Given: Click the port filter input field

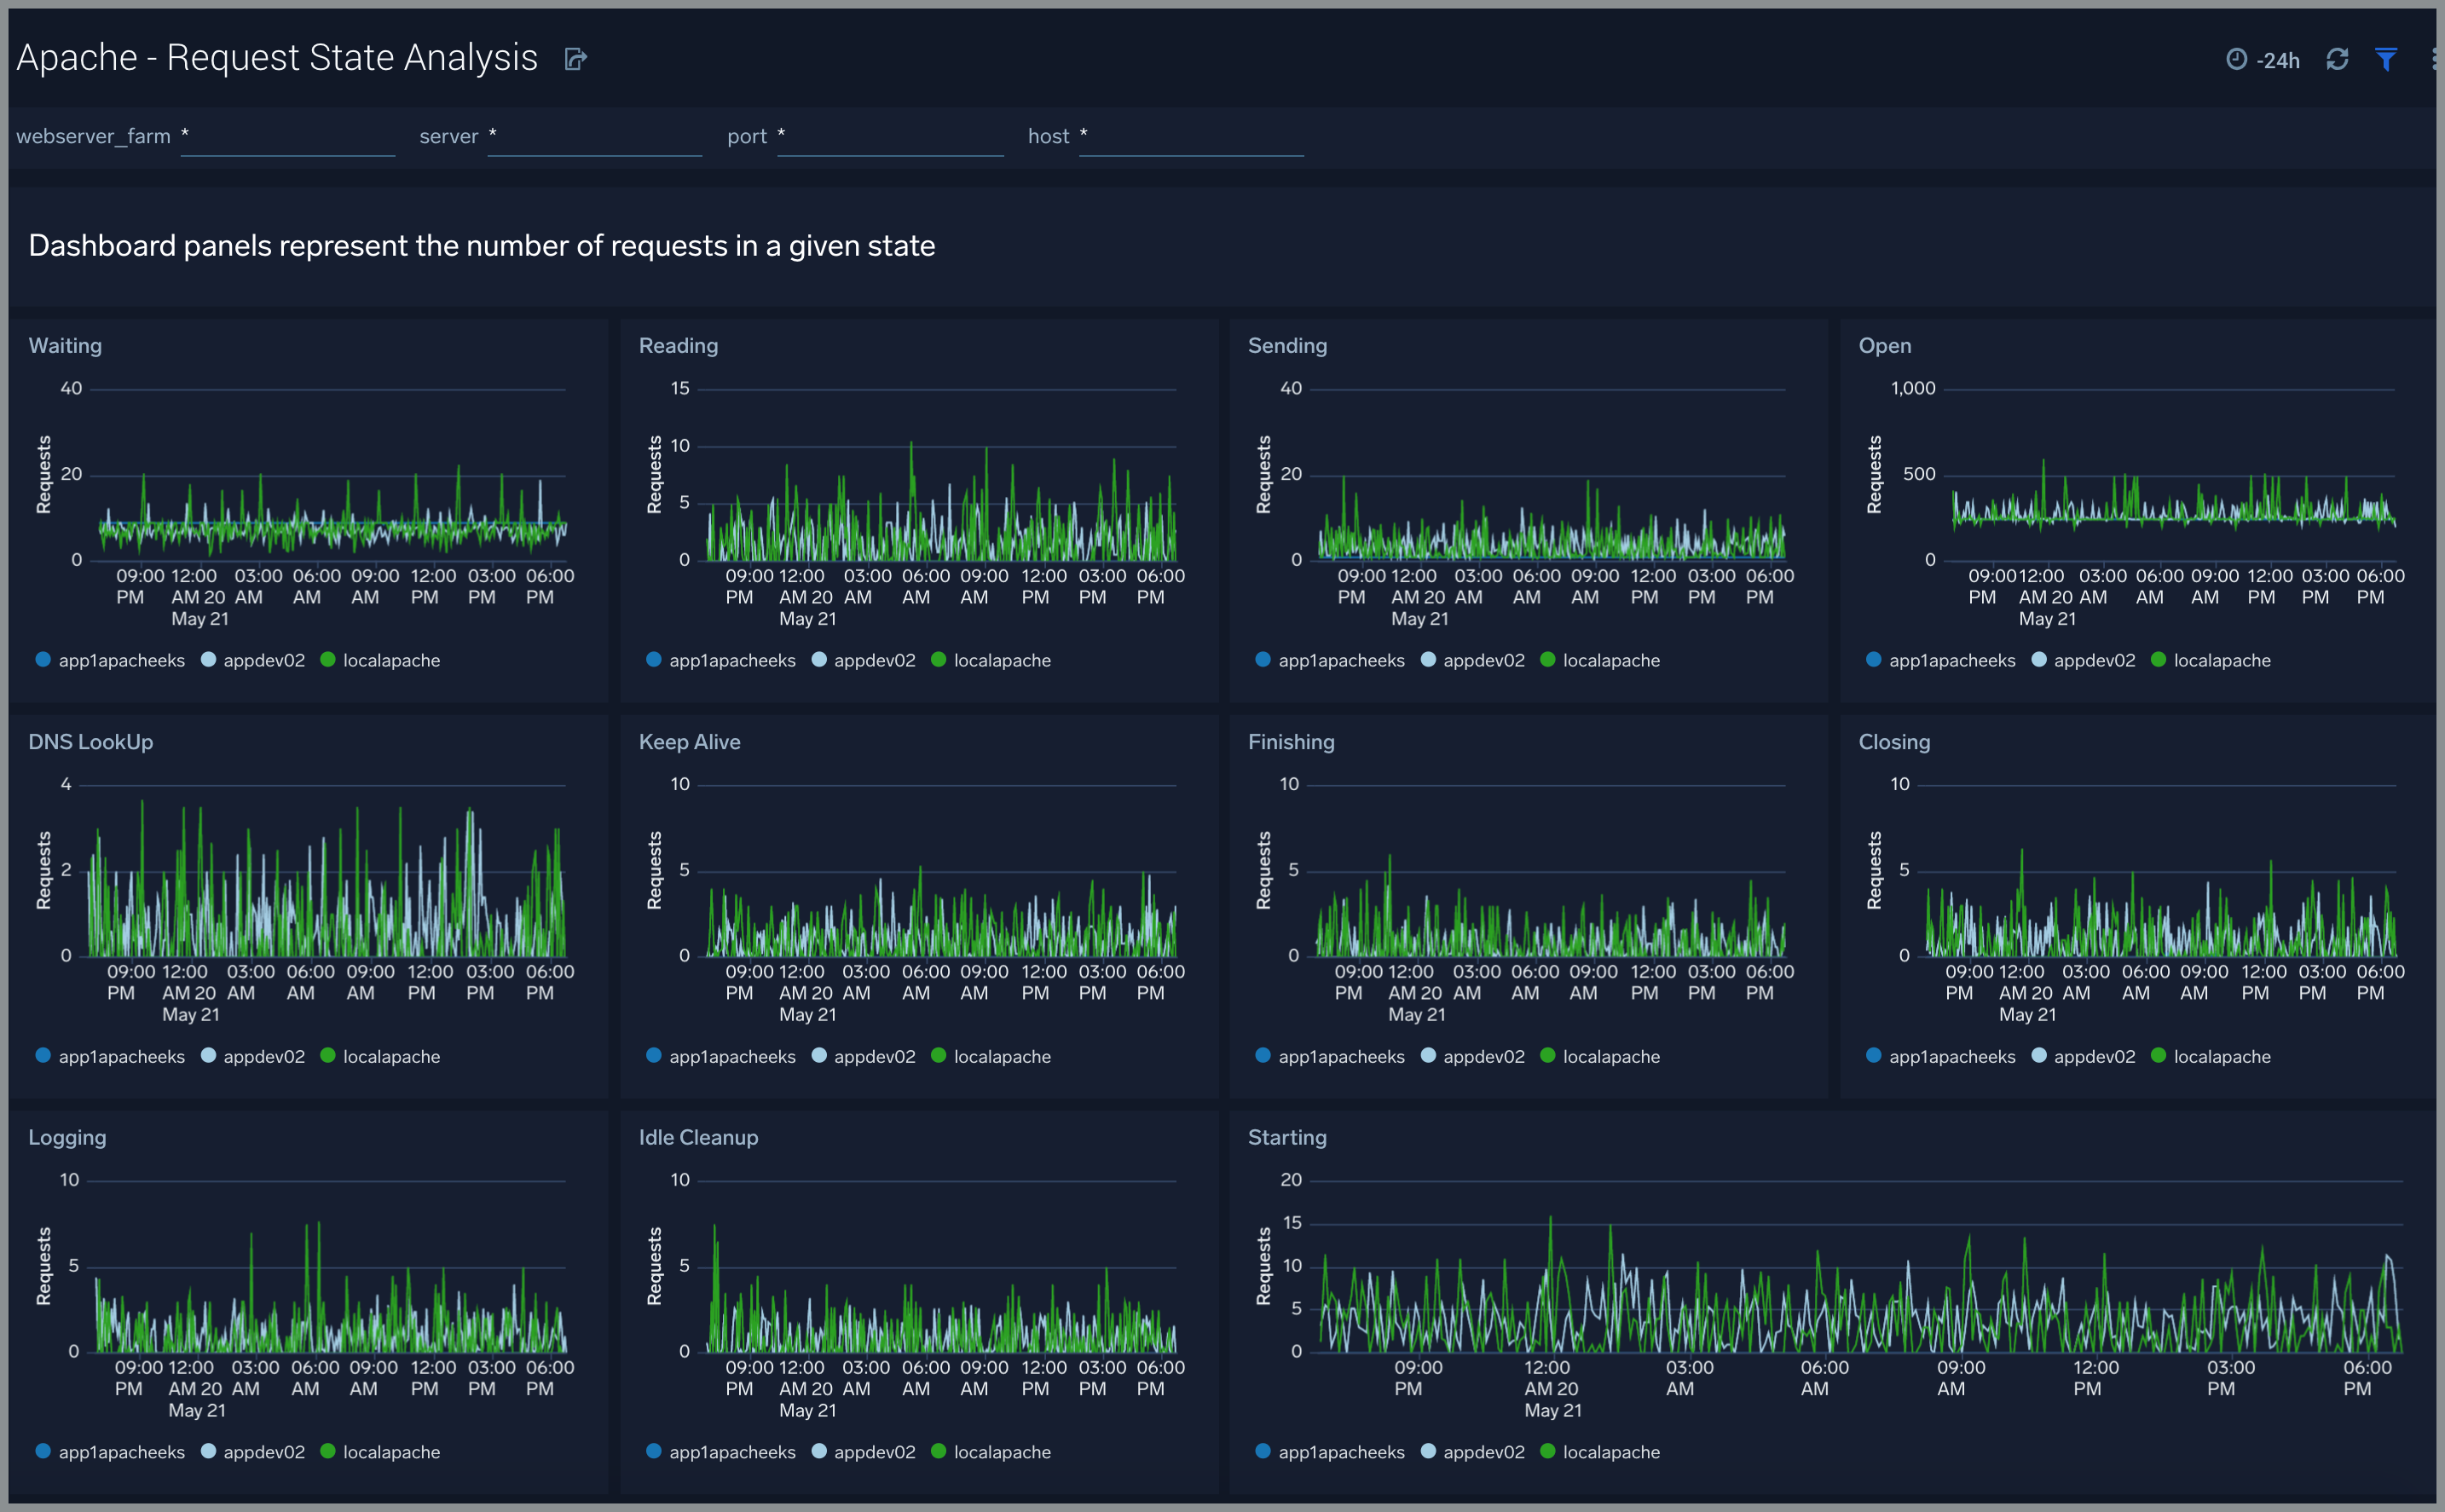Looking at the screenshot, I should pyautogui.click(x=890, y=137).
